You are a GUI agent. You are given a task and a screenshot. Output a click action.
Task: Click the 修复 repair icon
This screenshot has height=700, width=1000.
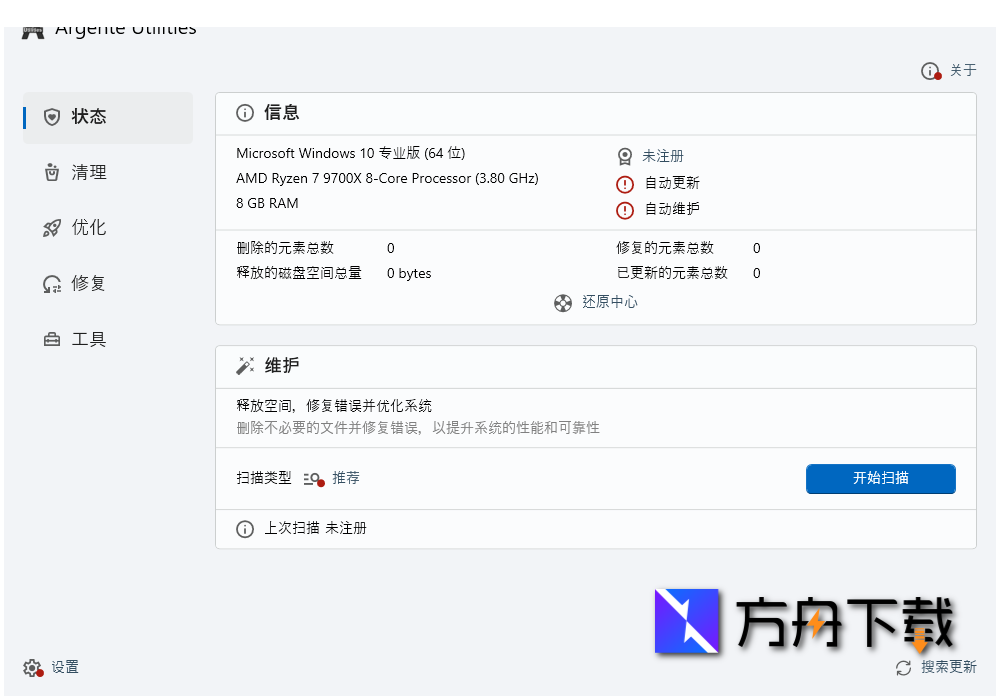click(52, 284)
